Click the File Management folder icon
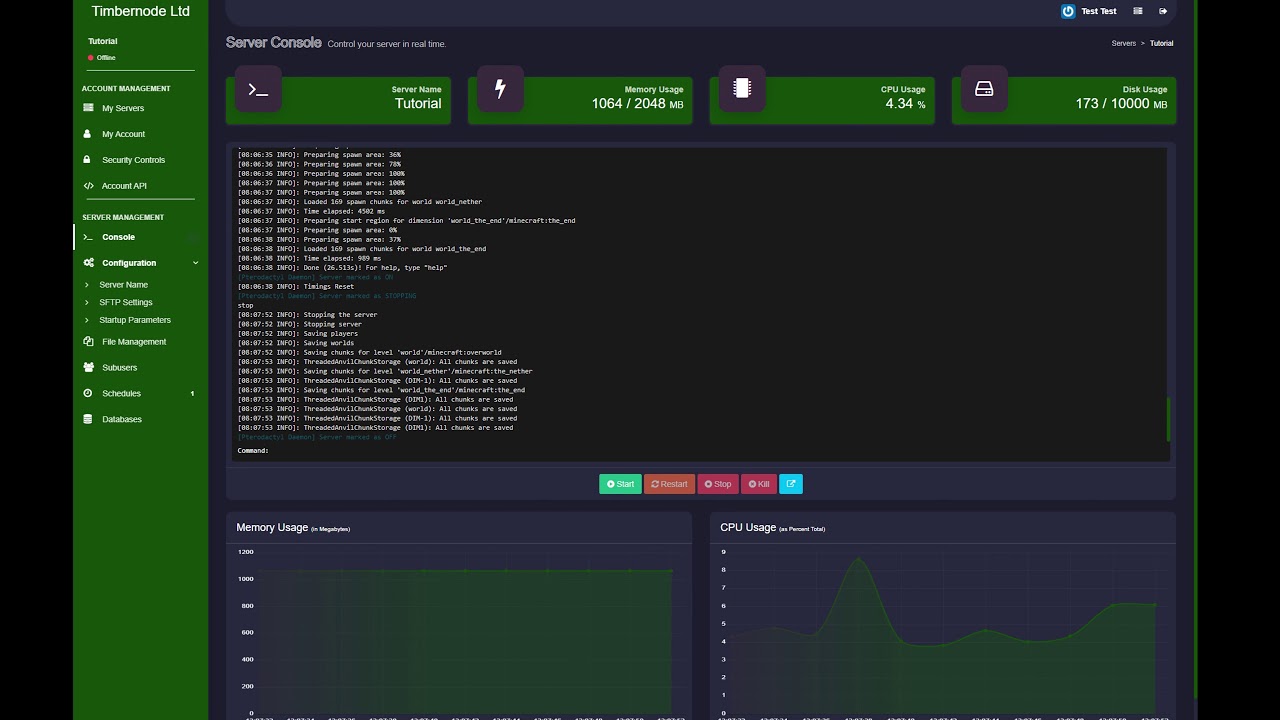Screen dimensions: 1280x720 88,342
